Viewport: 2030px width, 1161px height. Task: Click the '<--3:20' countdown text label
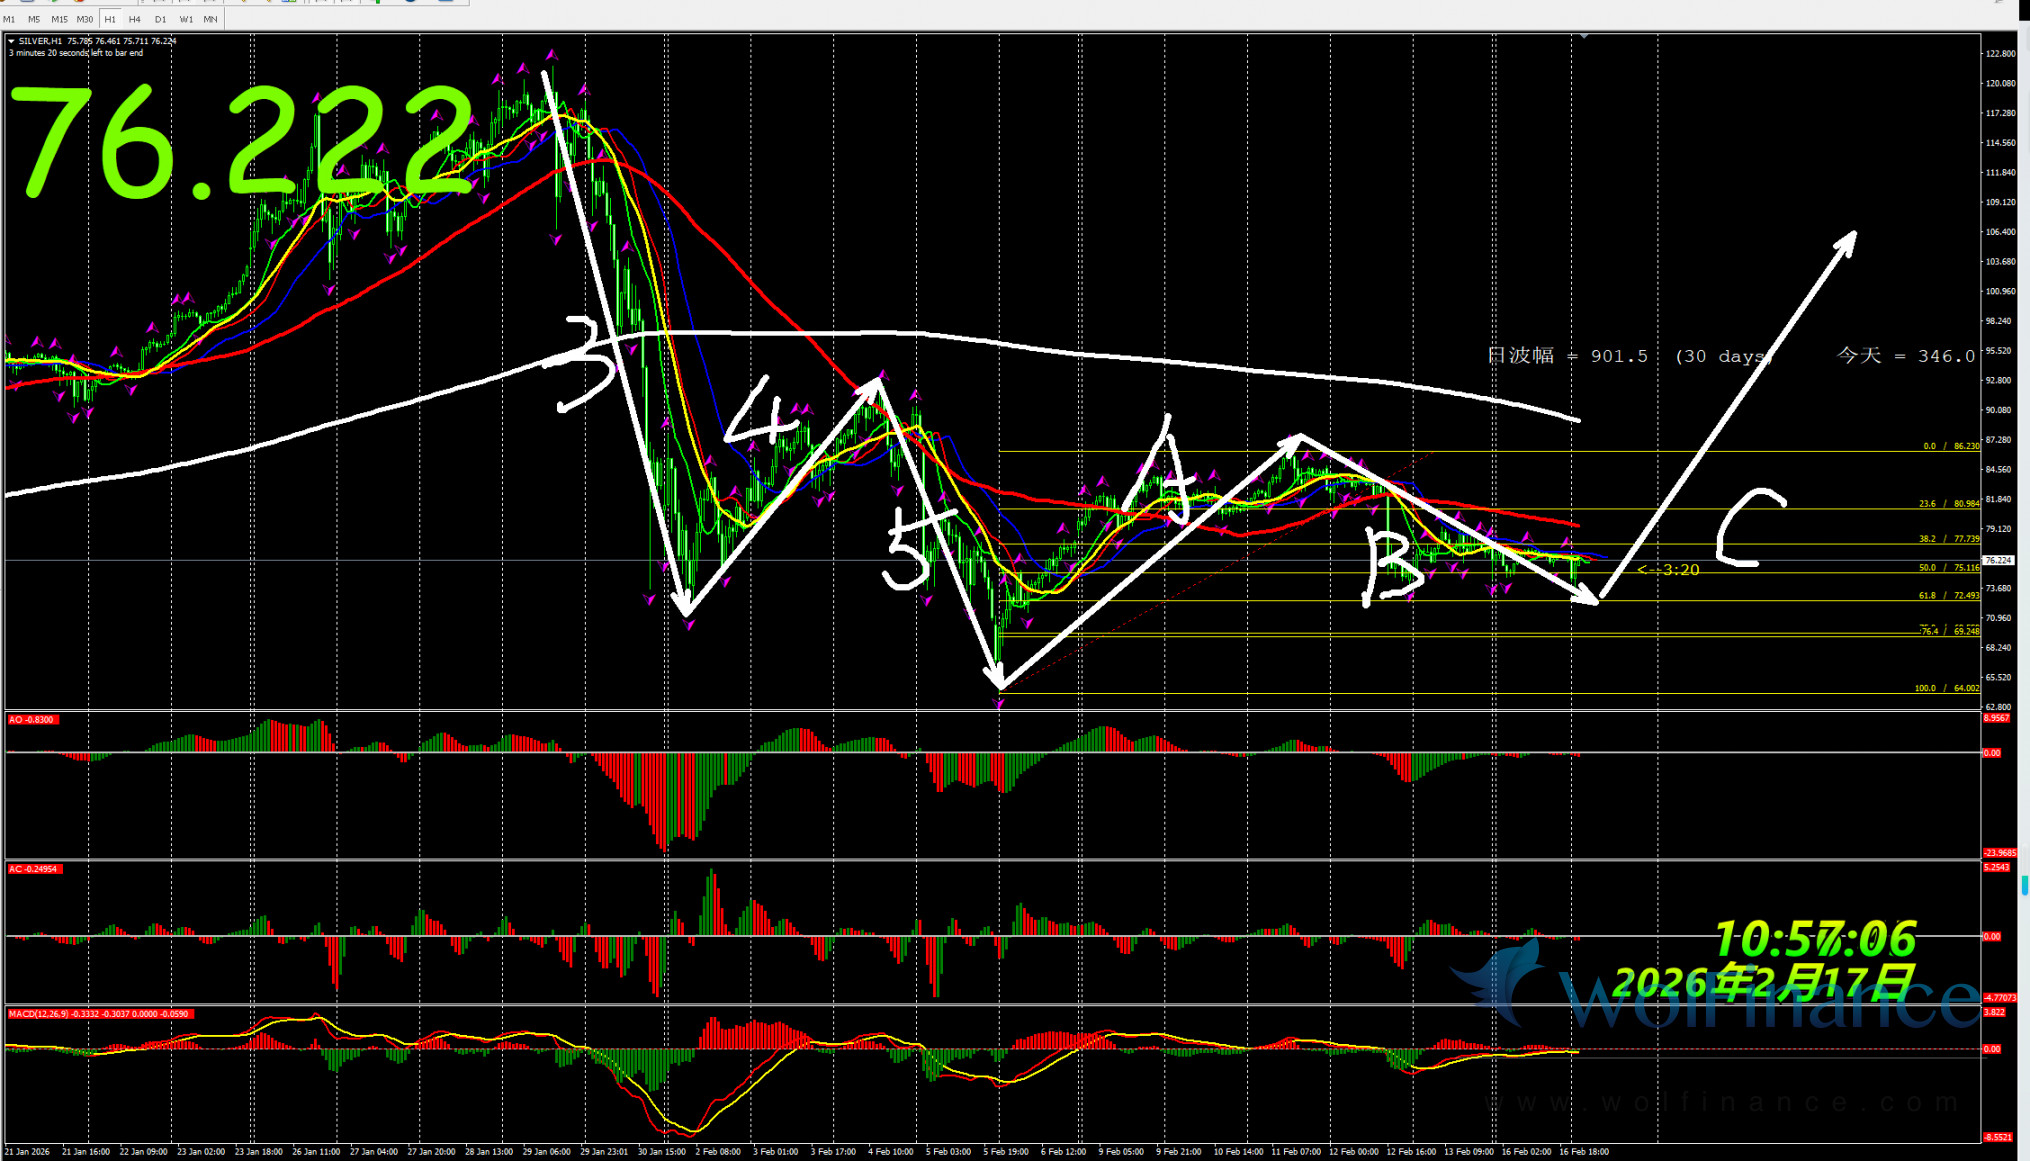(1668, 570)
